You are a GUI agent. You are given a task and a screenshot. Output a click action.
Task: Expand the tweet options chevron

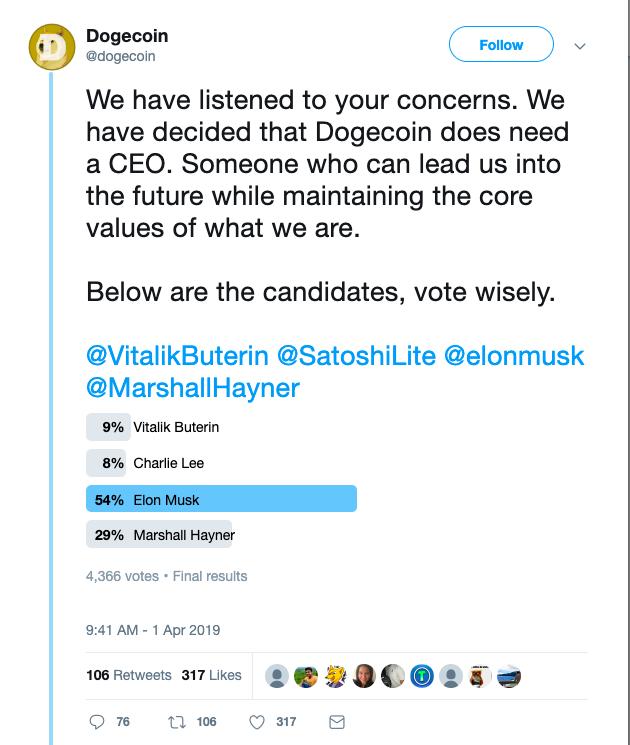tap(580, 46)
